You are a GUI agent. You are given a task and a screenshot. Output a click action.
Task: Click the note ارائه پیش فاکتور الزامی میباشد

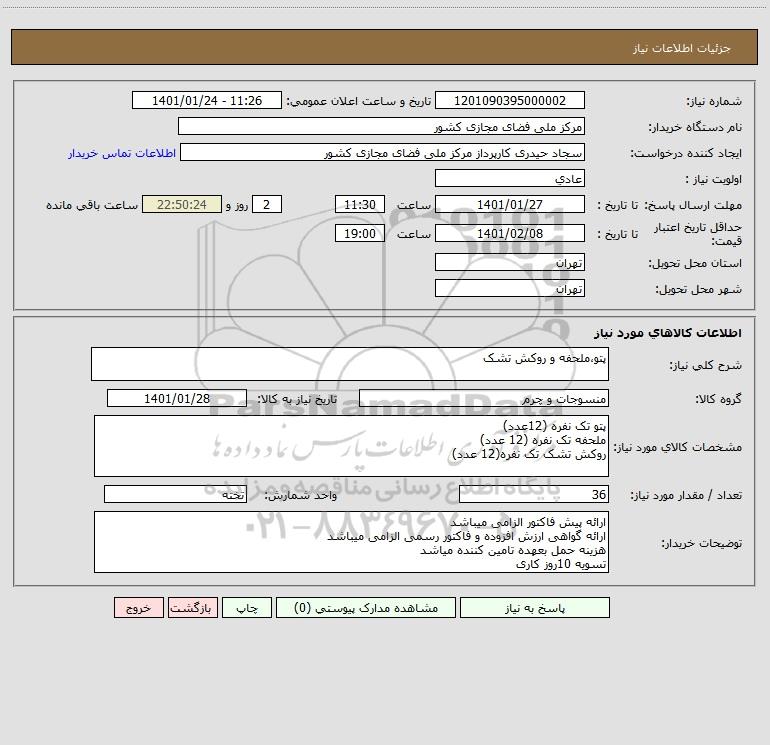click(x=528, y=522)
